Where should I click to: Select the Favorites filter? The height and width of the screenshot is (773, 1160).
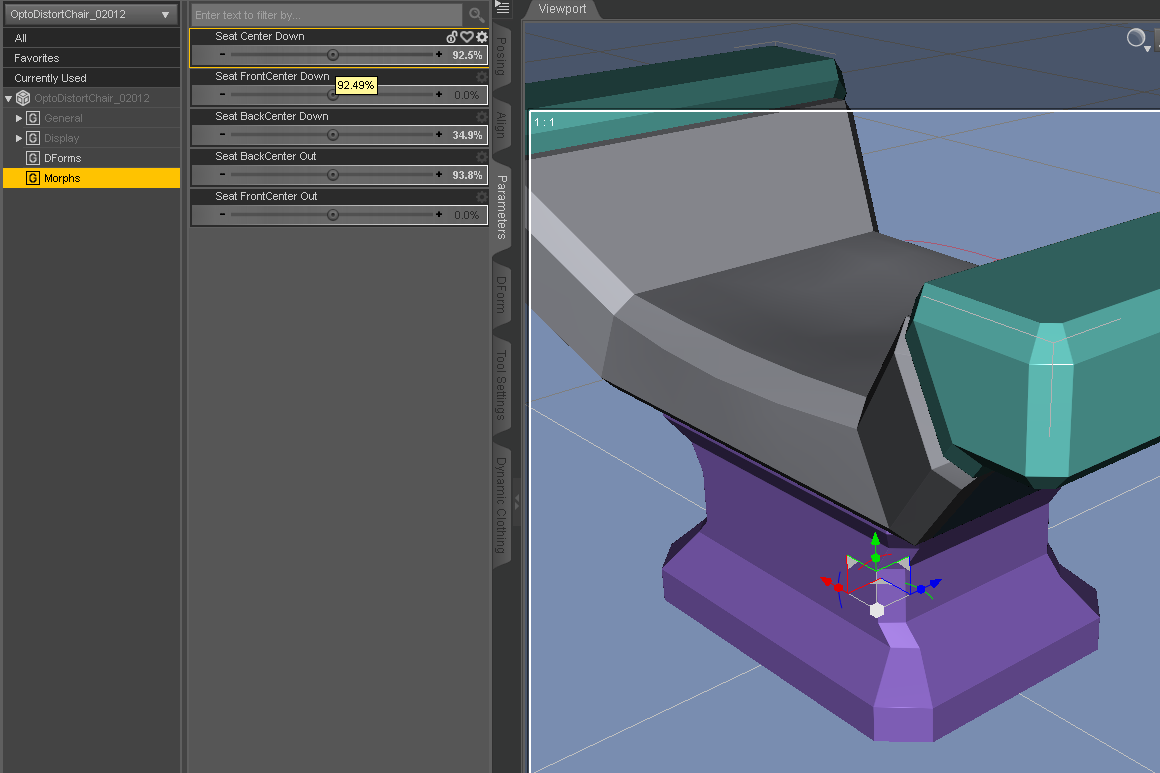37,58
